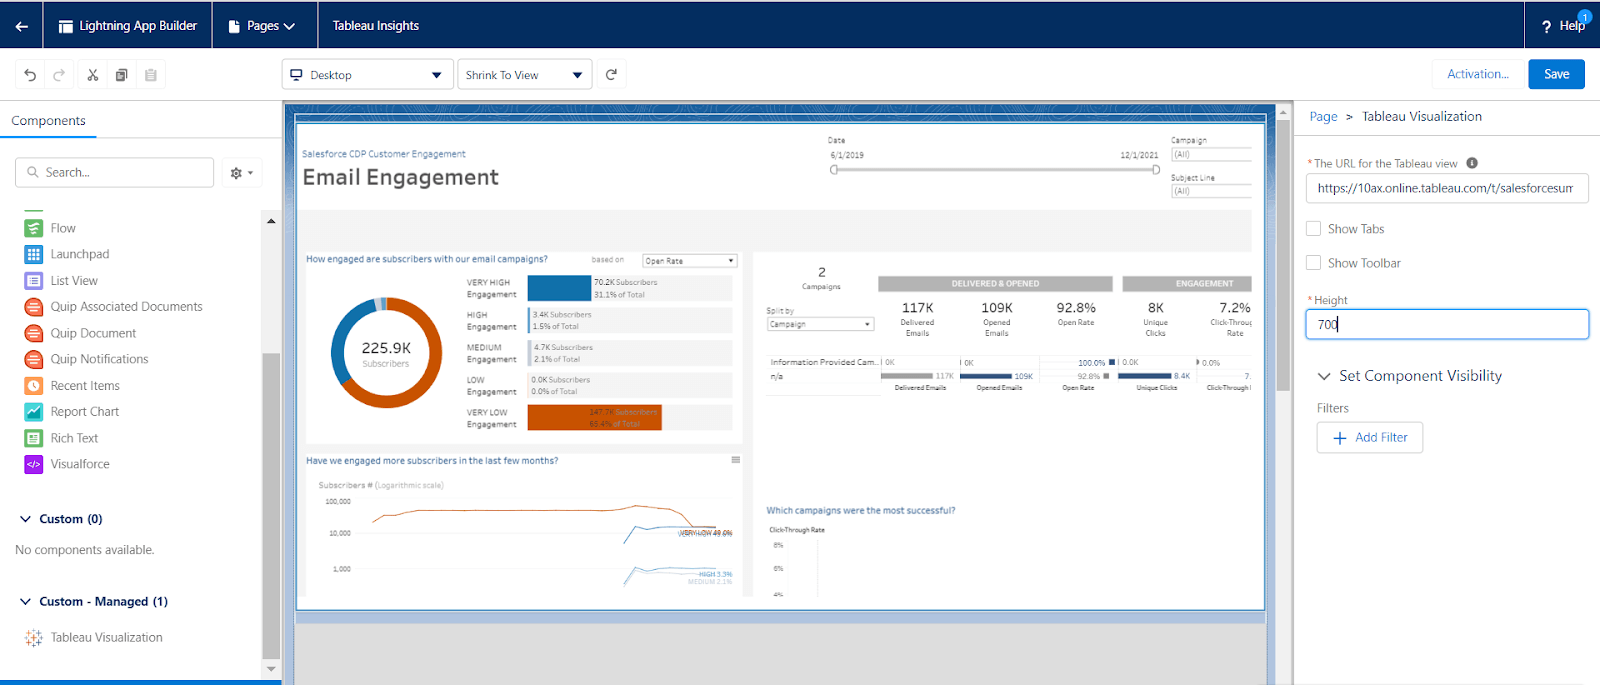The width and height of the screenshot is (1600, 685).
Task: Select the Quip Document component icon
Action: [x=34, y=333]
